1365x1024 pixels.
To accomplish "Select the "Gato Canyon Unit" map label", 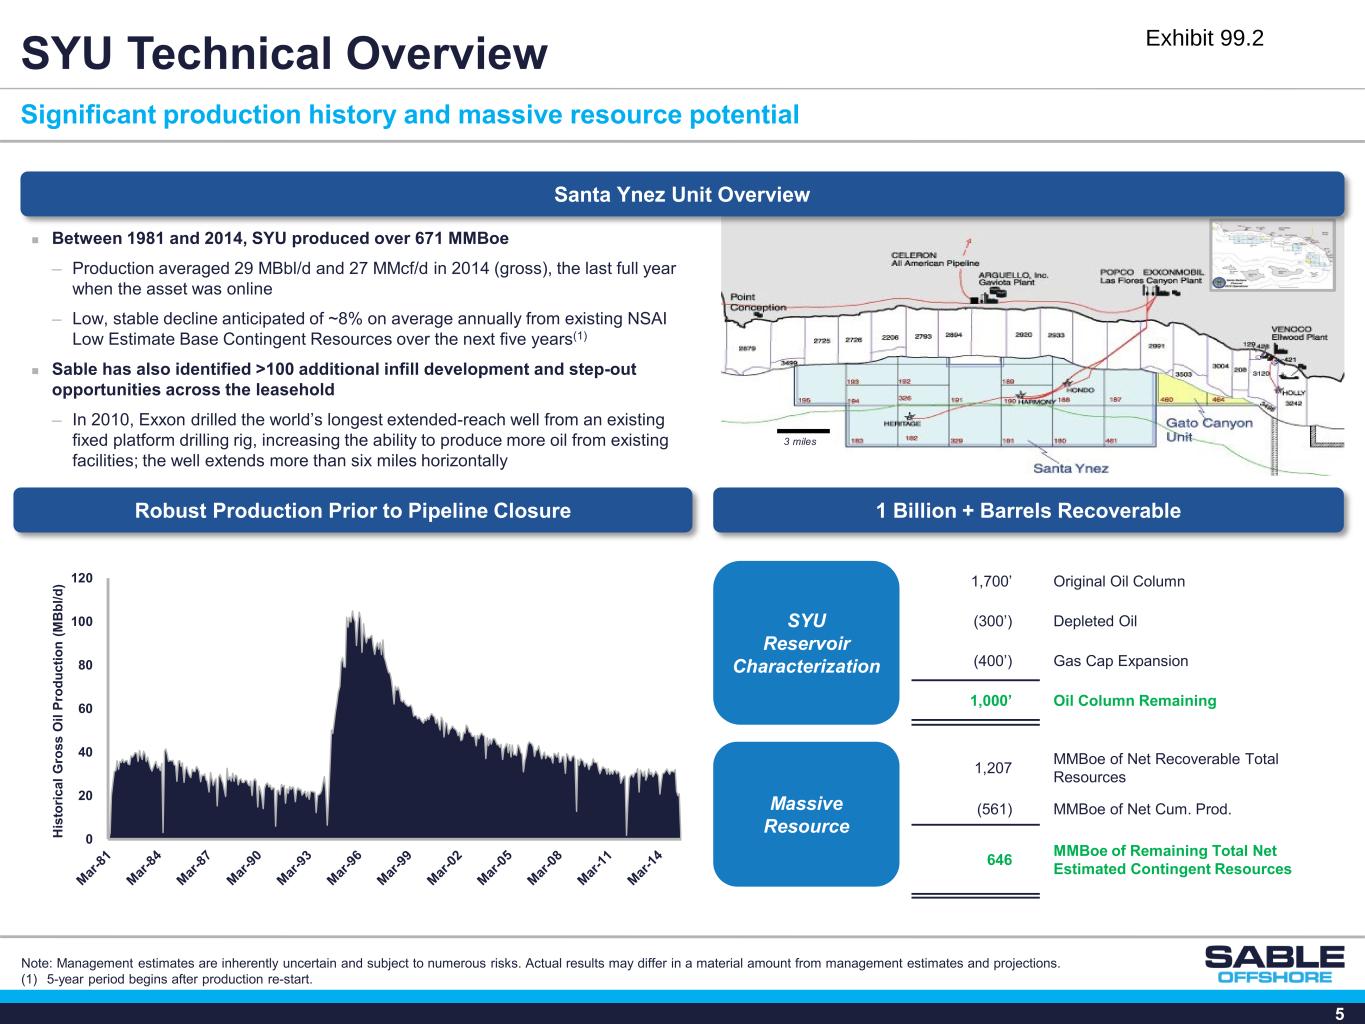I will pyautogui.click(x=1210, y=429).
